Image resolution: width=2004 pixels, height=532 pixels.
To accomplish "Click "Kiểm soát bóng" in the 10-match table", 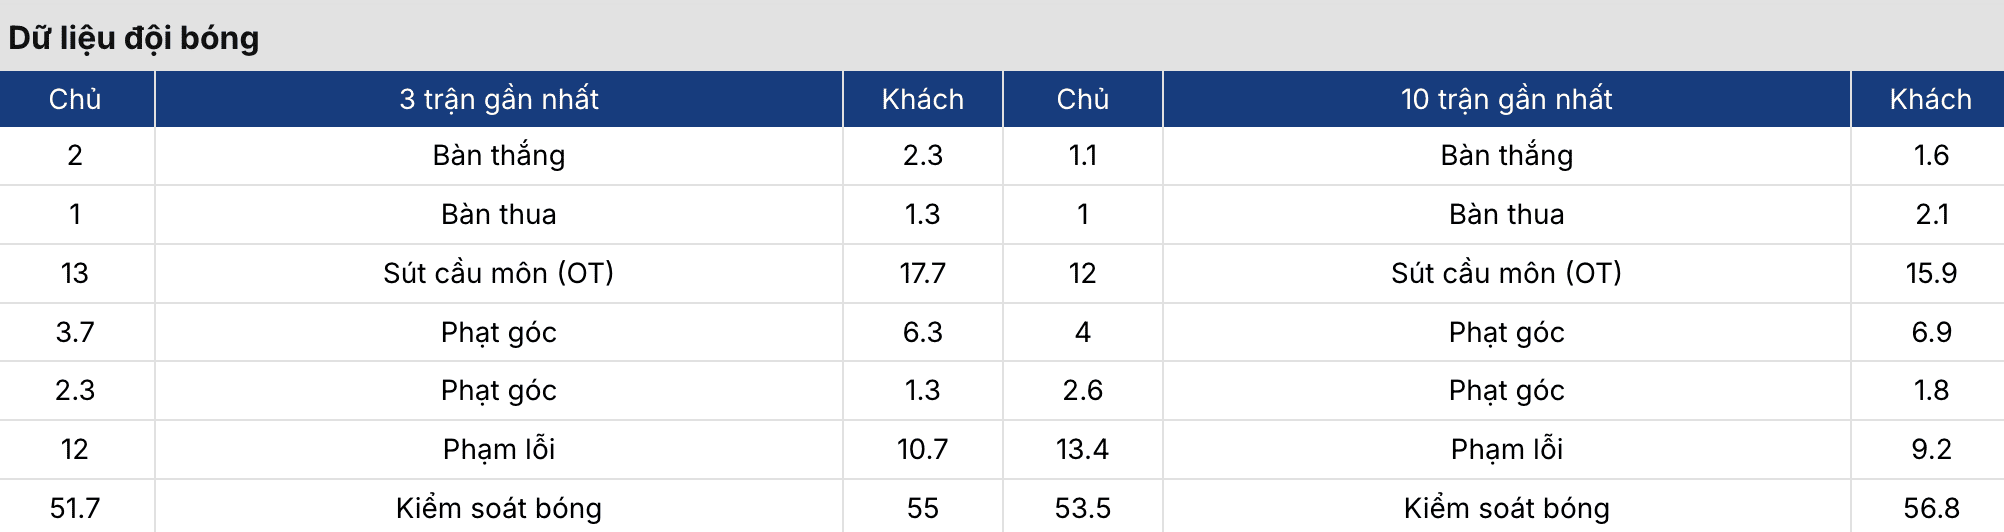I will [x=1506, y=508].
